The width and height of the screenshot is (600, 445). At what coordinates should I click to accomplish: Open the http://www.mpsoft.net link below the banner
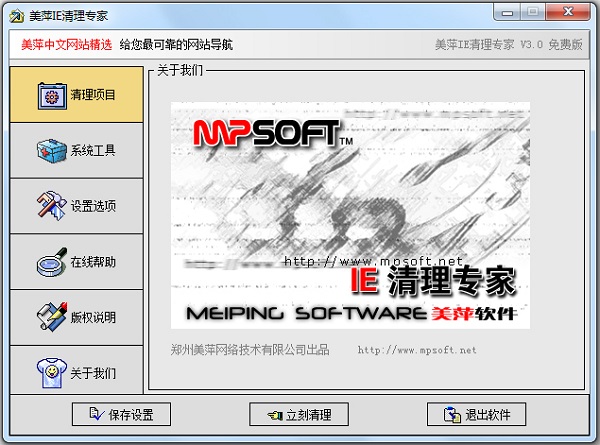click(x=417, y=350)
